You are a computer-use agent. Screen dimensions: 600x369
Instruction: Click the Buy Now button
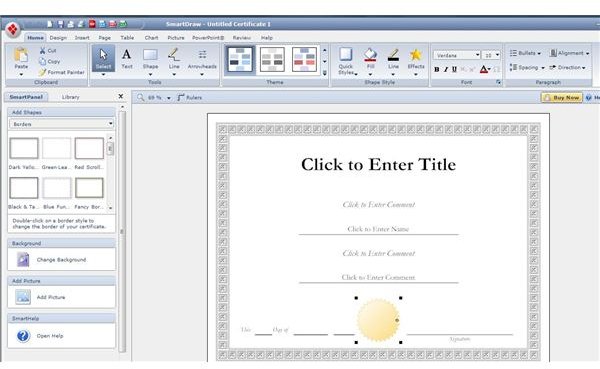click(x=561, y=98)
